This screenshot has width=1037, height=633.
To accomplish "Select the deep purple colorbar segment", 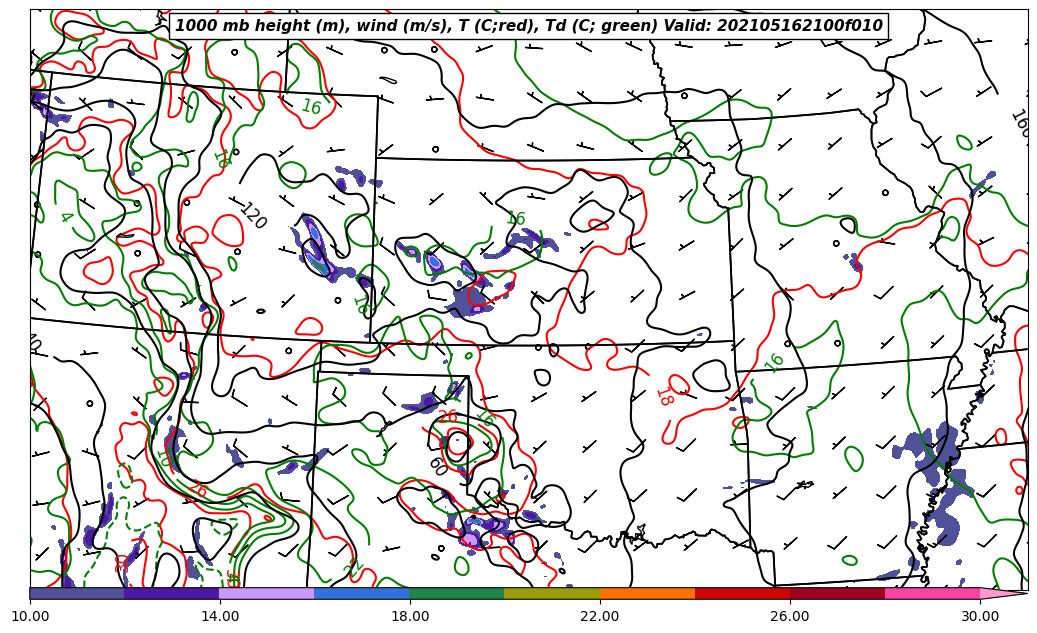I will [172, 593].
